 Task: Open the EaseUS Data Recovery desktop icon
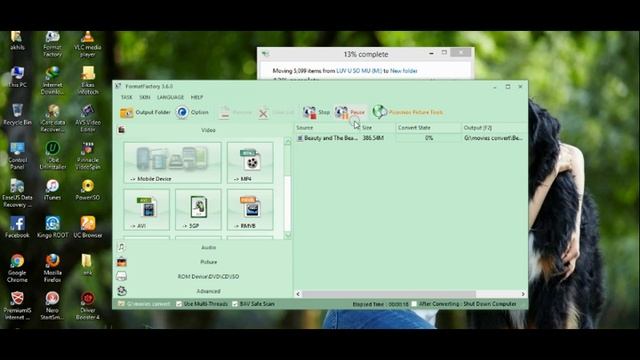17,193
